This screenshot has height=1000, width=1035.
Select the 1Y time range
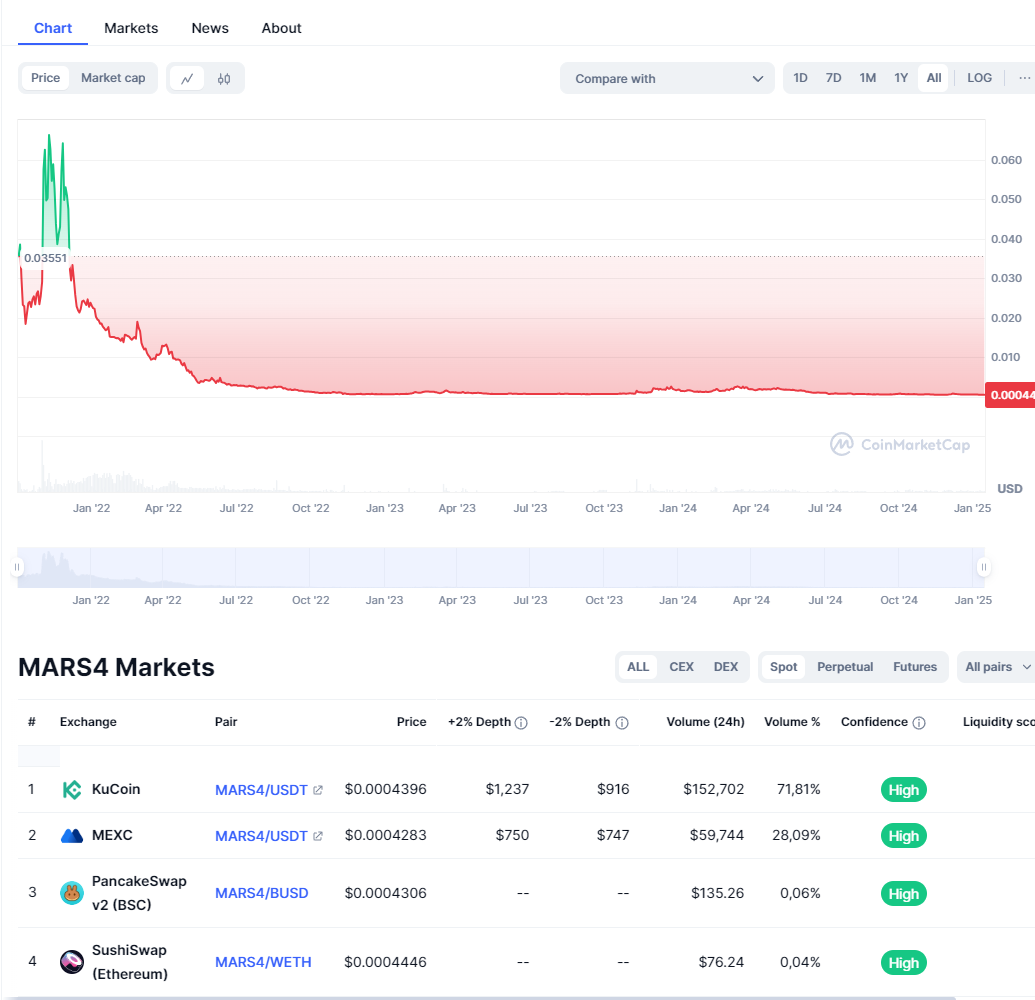(x=901, y=78)
